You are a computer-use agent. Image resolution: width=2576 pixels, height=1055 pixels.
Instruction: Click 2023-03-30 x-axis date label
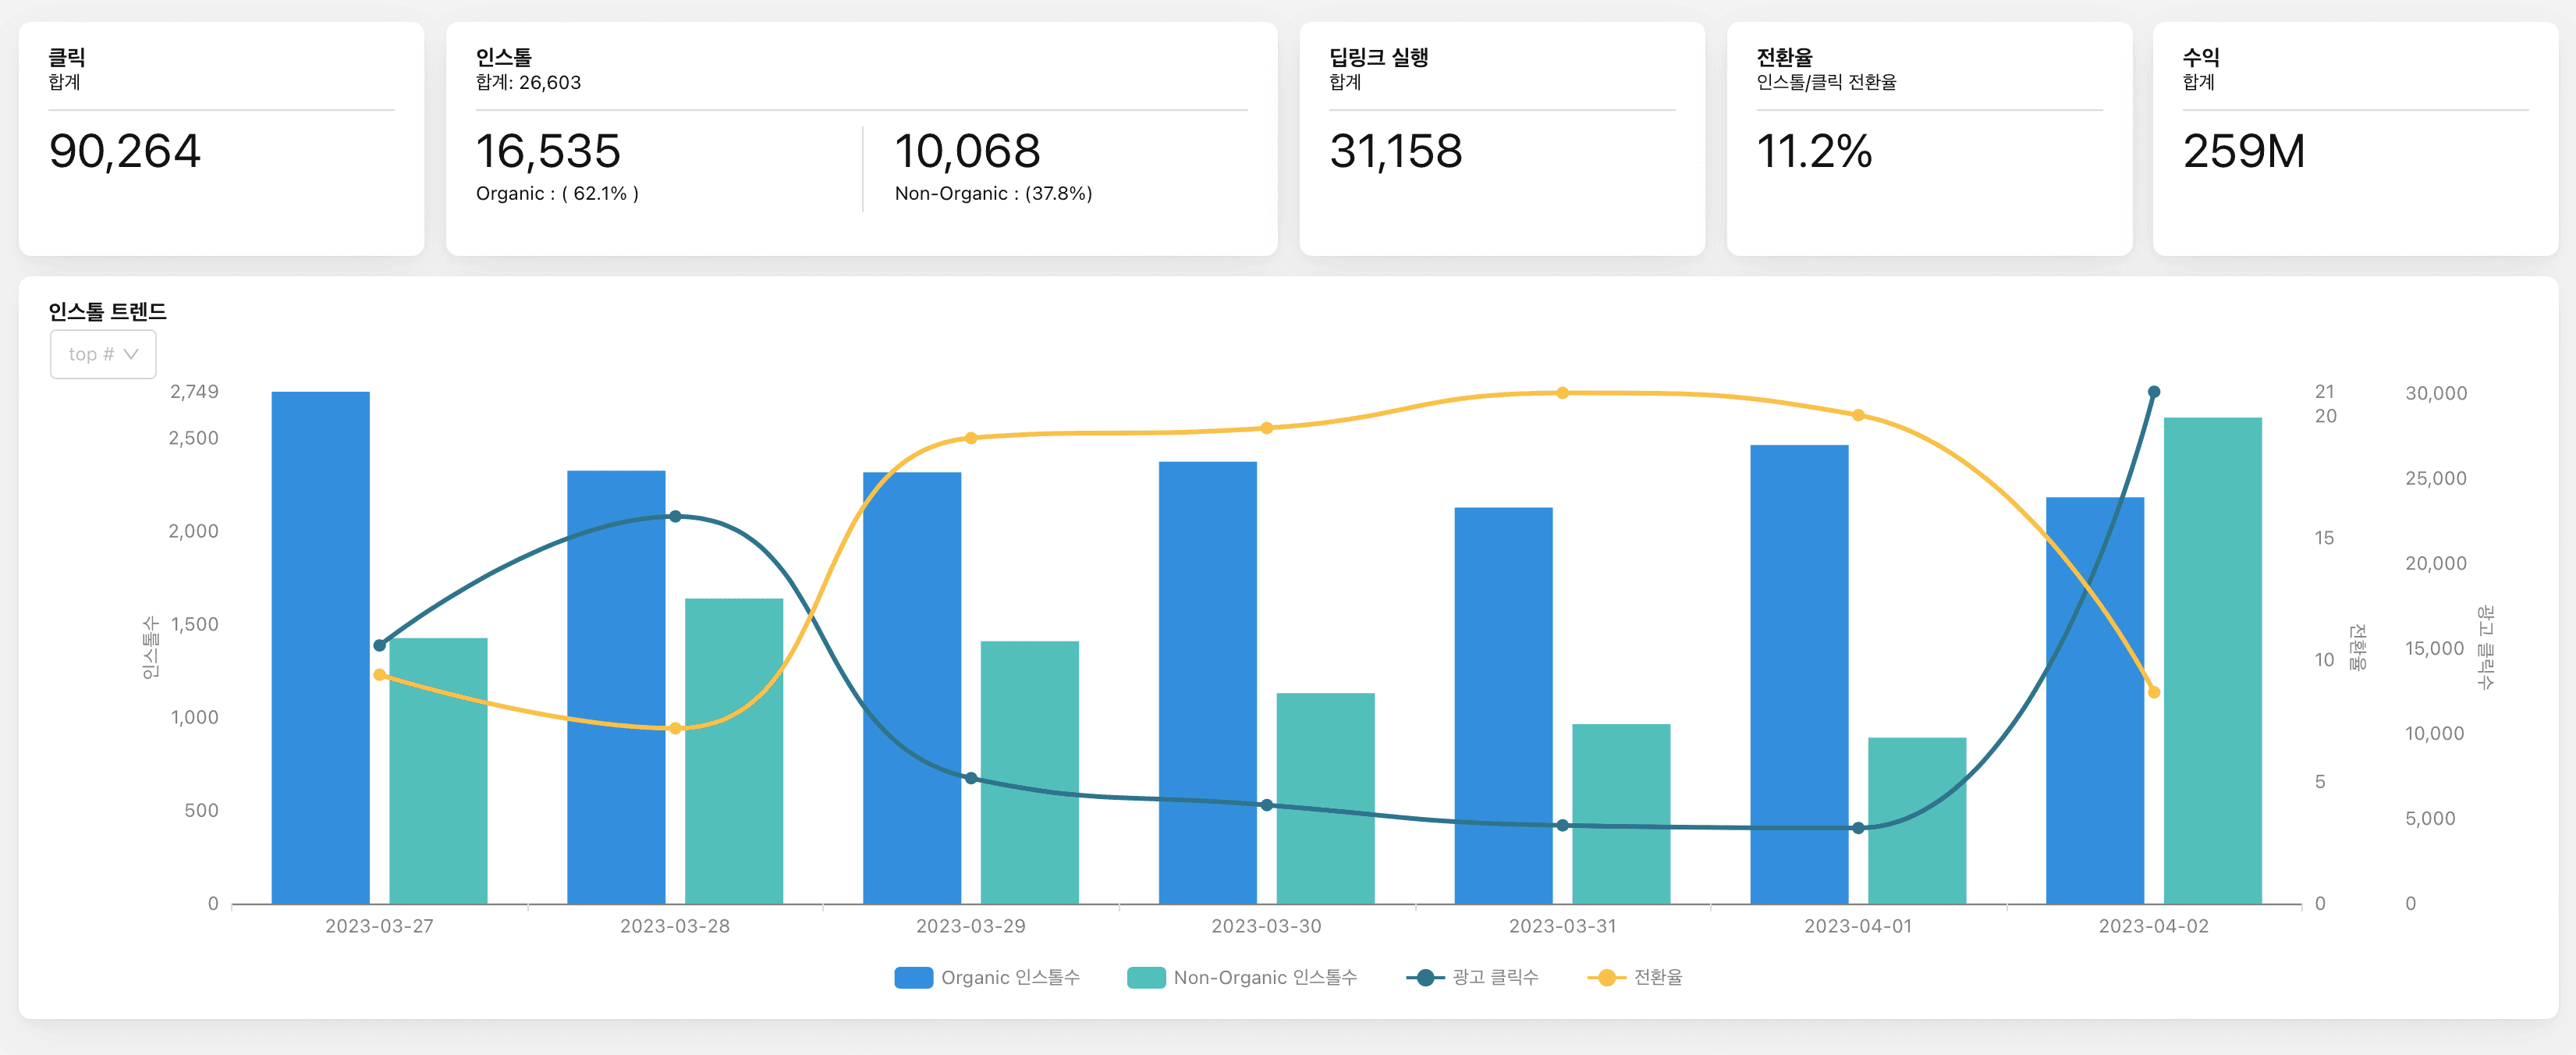click(1266, 926)
